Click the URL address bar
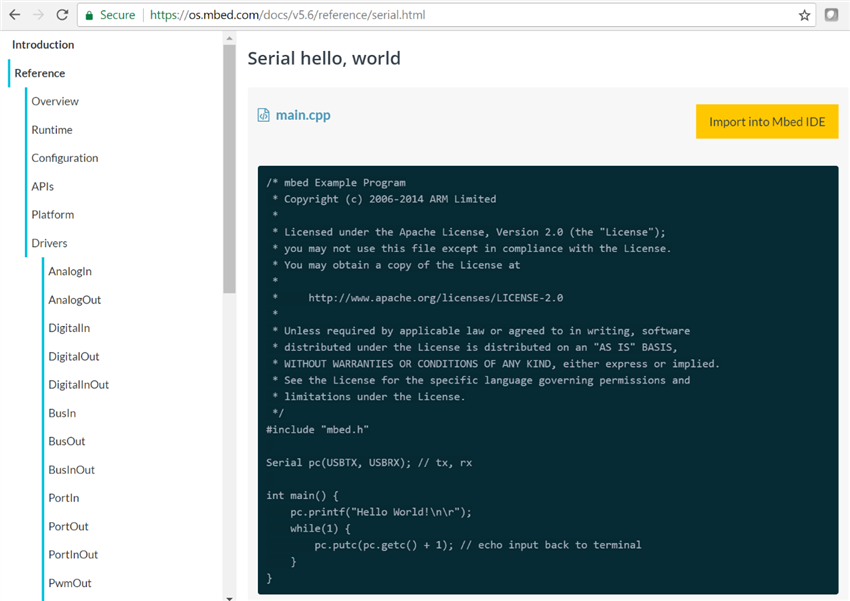 tap(450, 16)
